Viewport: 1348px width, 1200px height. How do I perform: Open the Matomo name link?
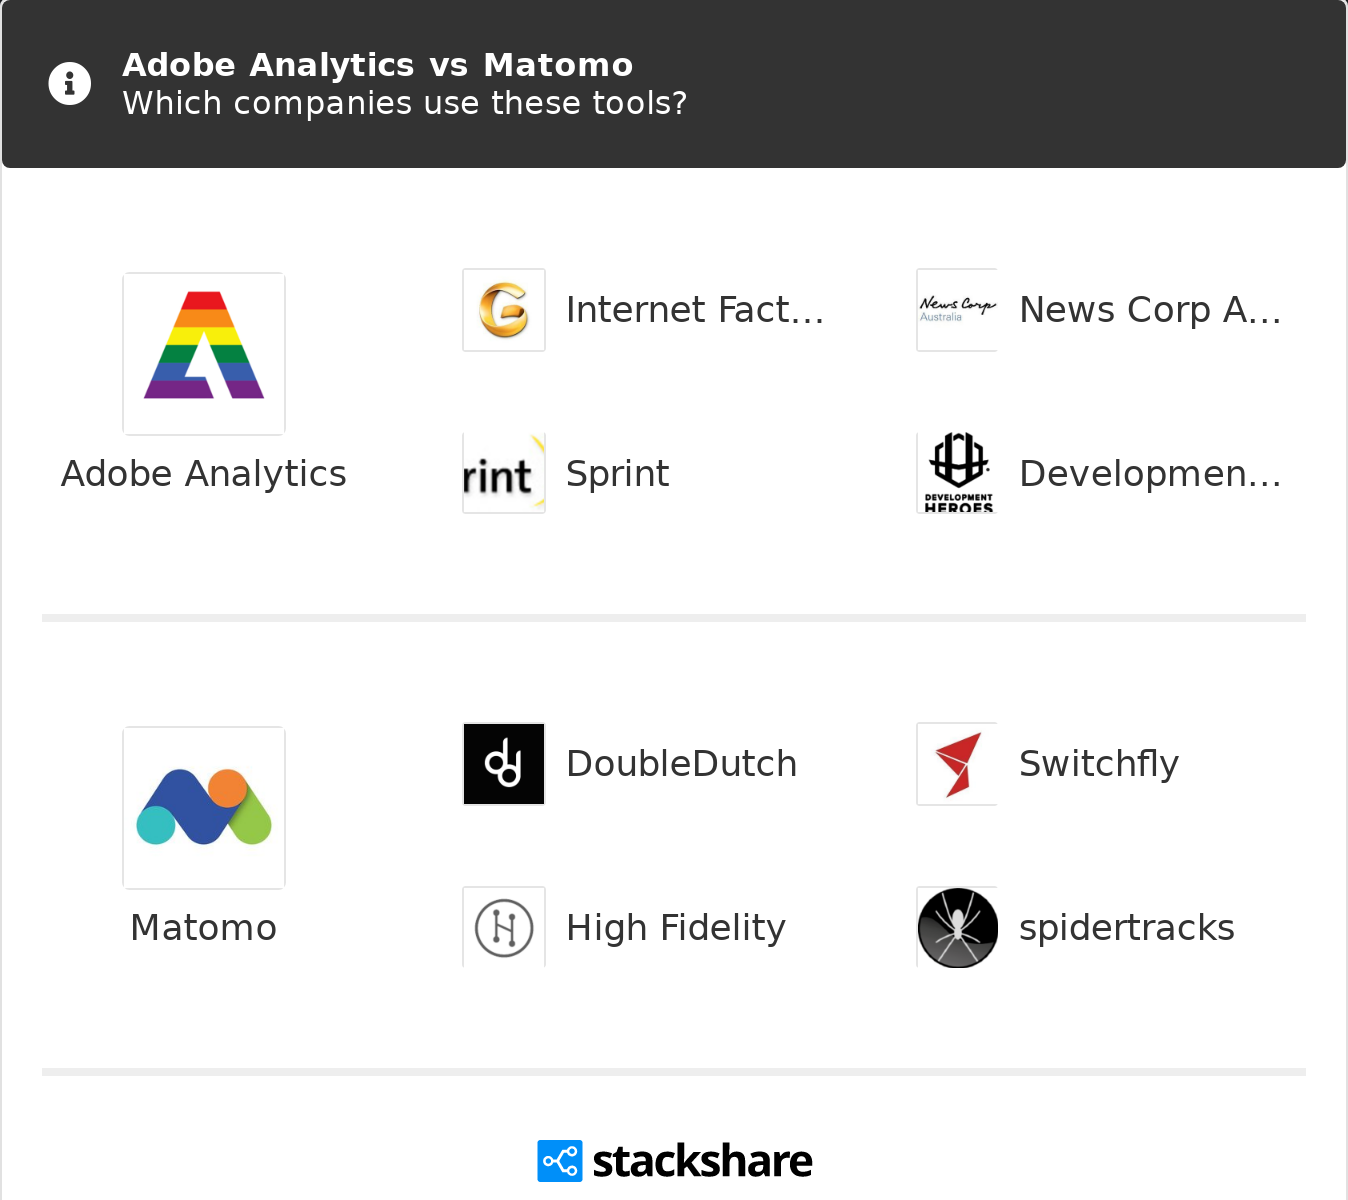click(204, 928)
